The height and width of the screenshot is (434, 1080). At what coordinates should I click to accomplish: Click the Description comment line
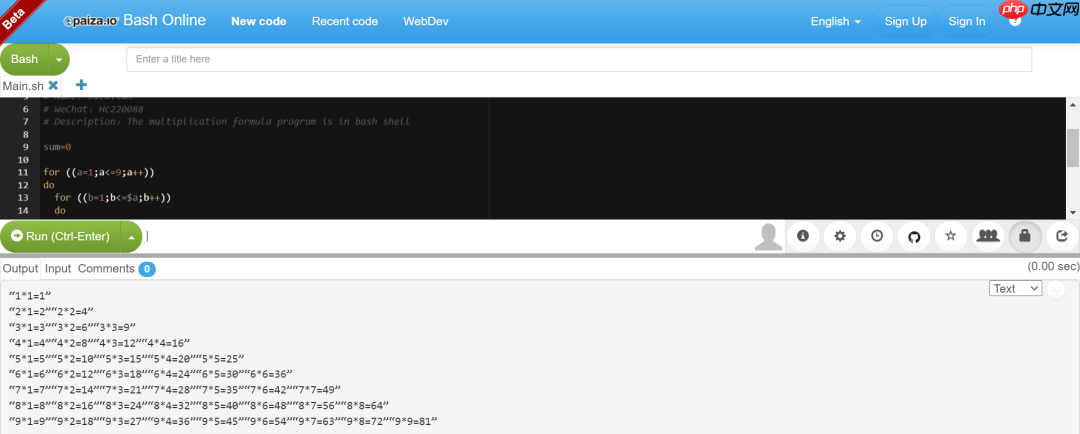coord(227,121)
